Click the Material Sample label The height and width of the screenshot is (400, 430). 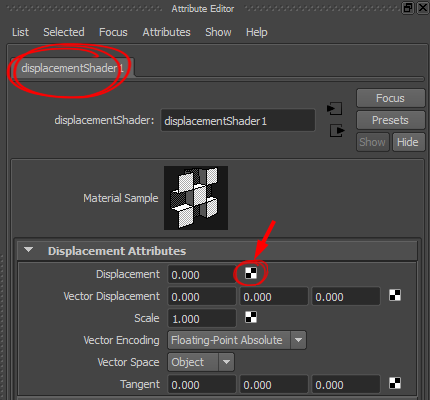pyautogui.click(x=121, y=198)
